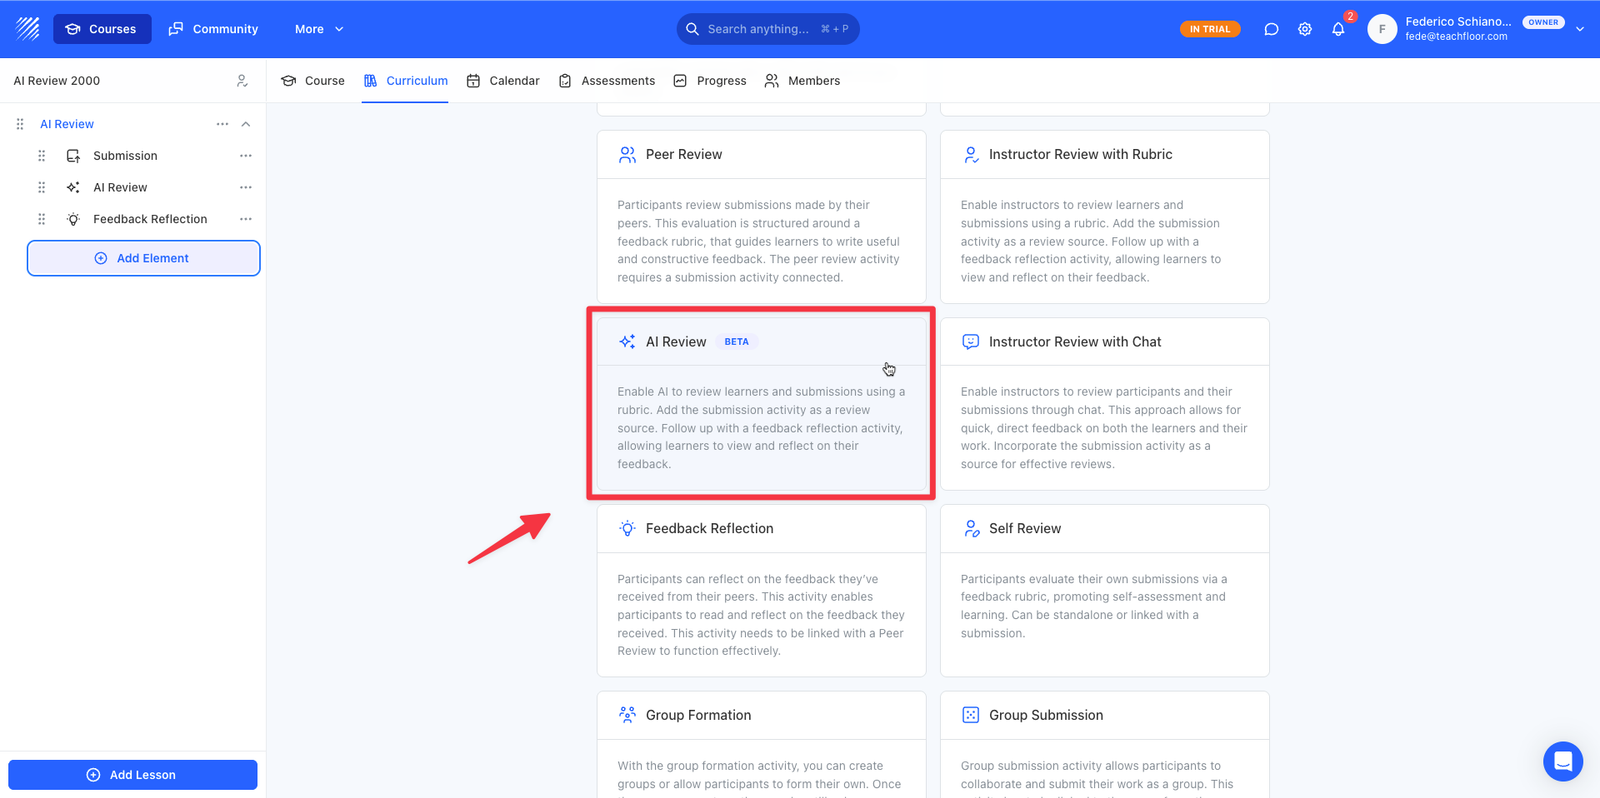Open the notifications bell icon
The image size is (1600, 798).
[x=1338, y=29]
